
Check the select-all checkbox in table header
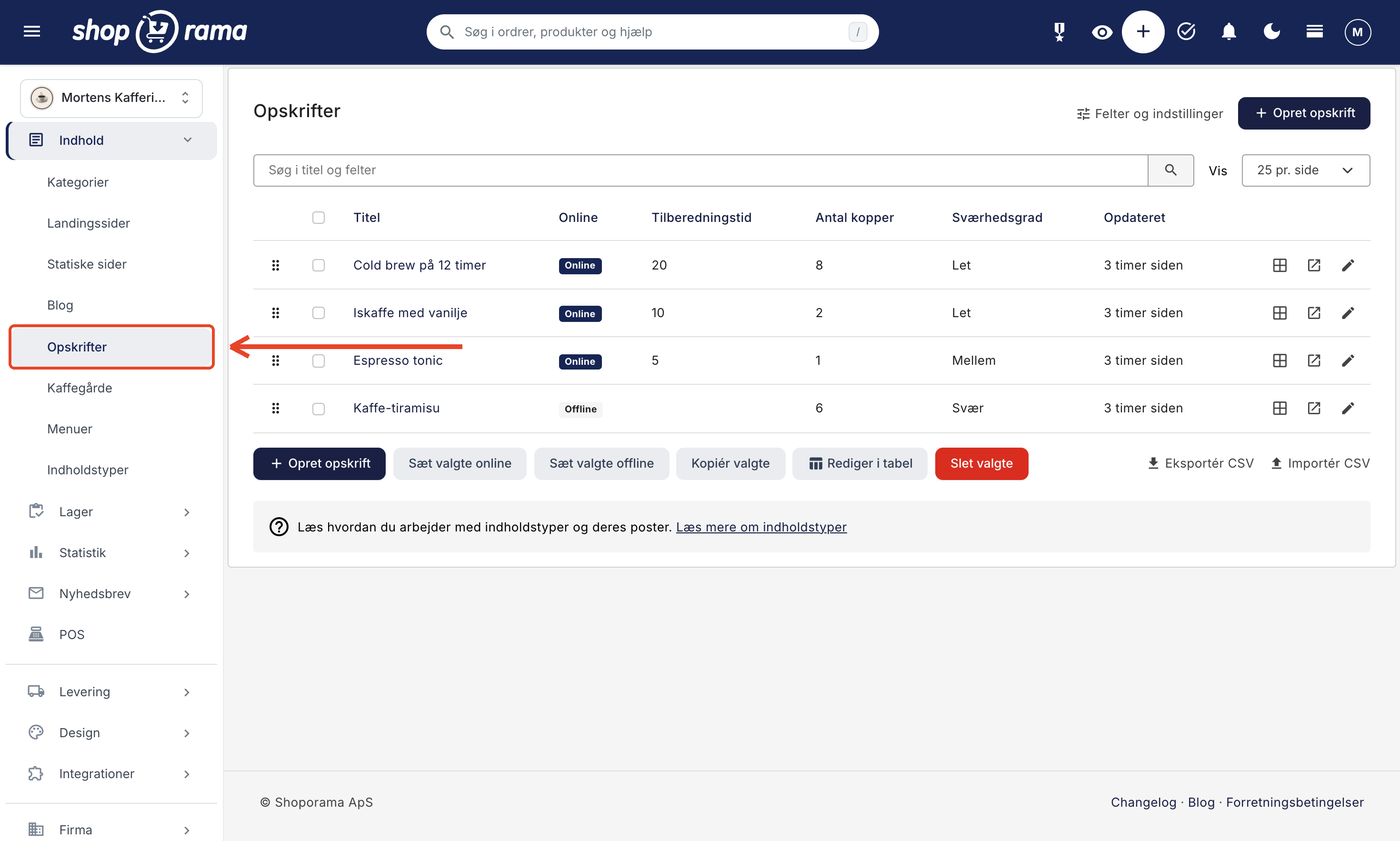coord(319,217)
